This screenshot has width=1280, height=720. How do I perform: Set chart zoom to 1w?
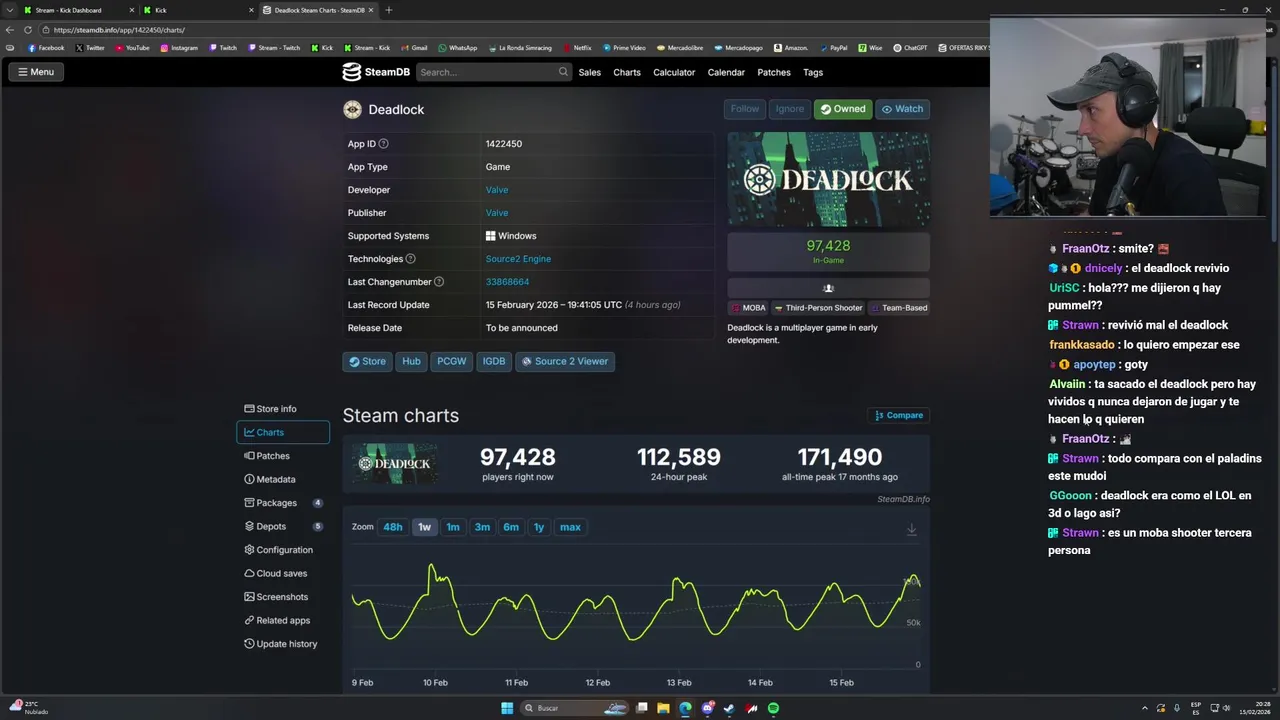pyautogui.click(x=424, y=527)
